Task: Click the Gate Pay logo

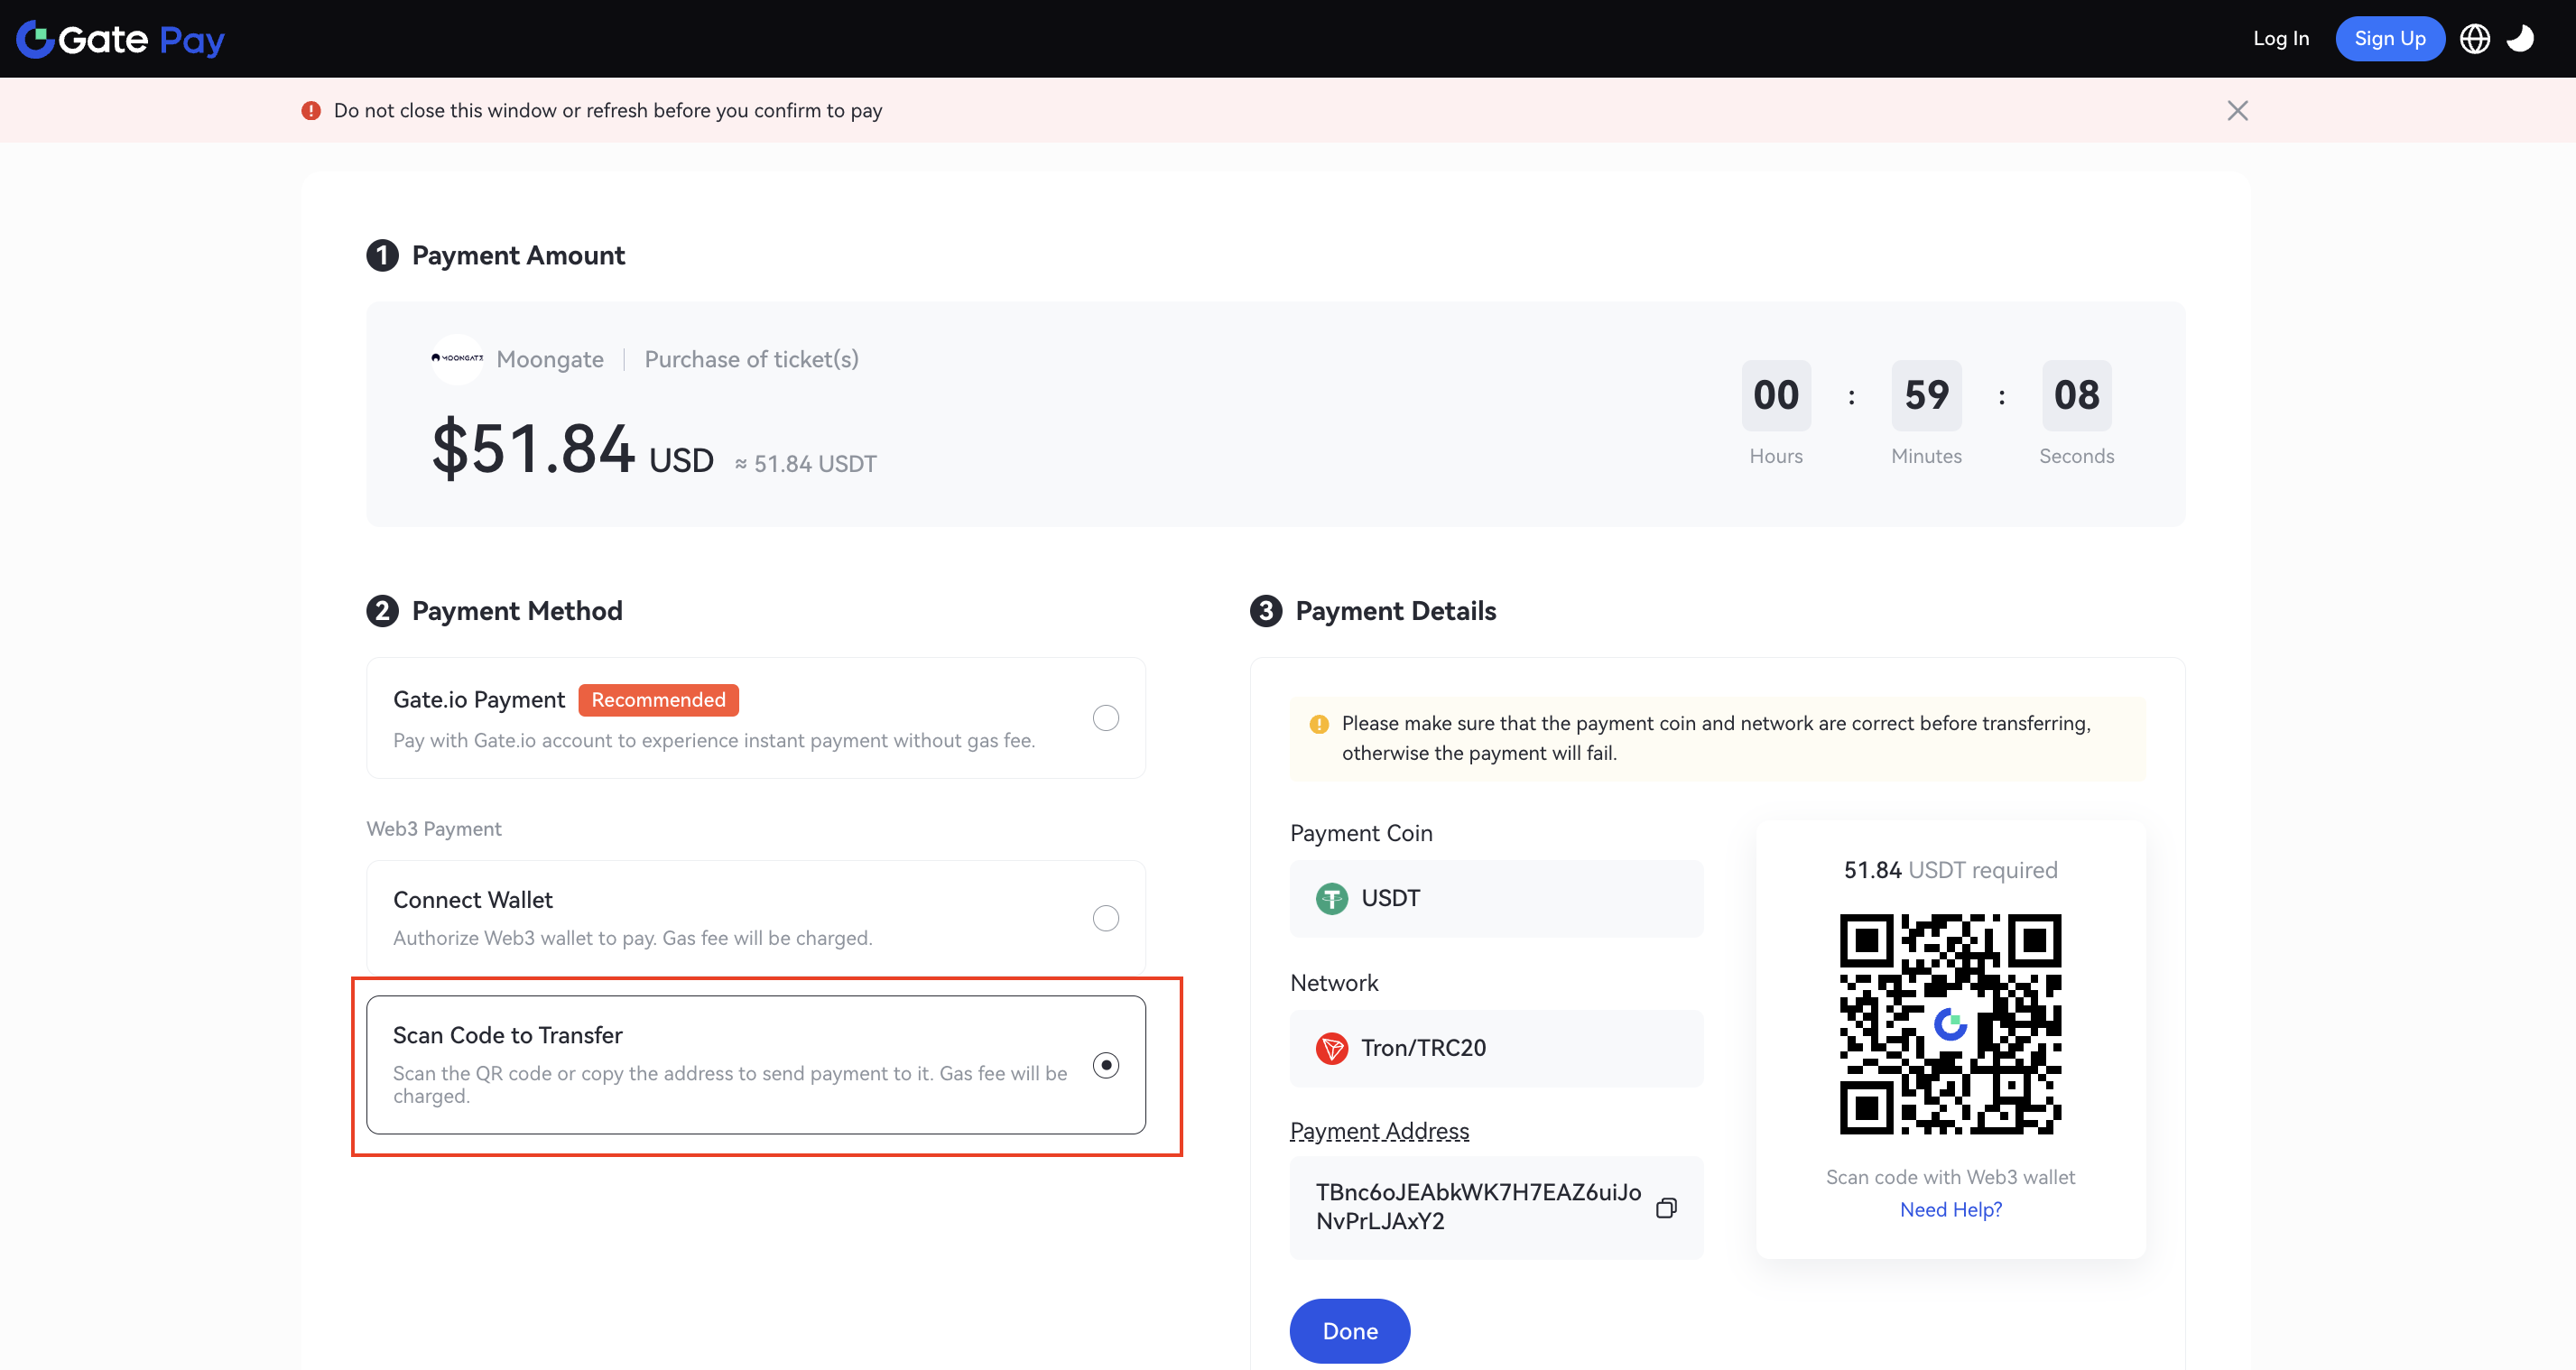Action: point(120,39)
